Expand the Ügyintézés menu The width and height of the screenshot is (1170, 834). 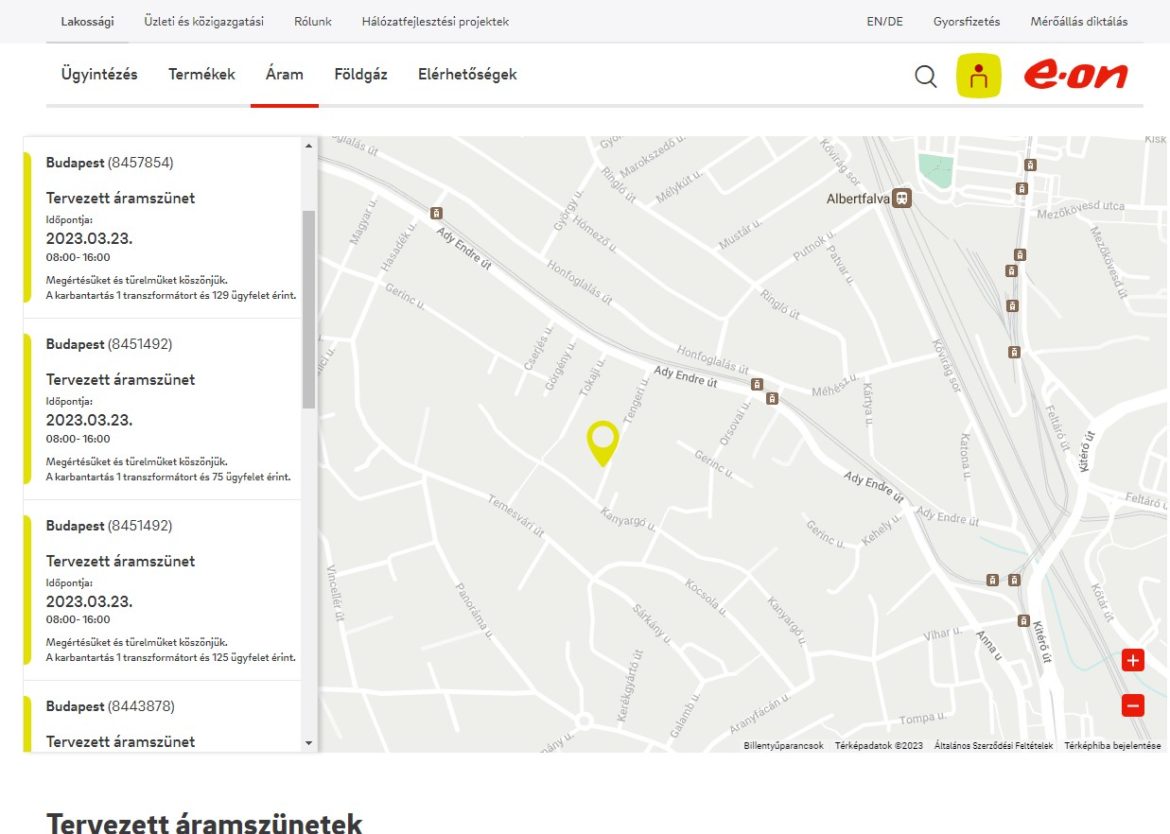click(99, 74)
